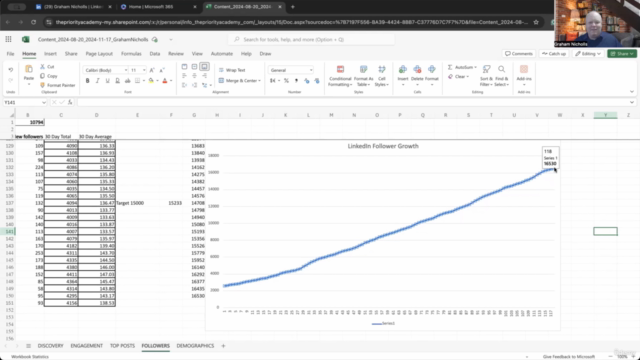This screenshot has width=640, height=360.
Task: Toggle Wrap Text for the cell
Action: click(232, 70)
